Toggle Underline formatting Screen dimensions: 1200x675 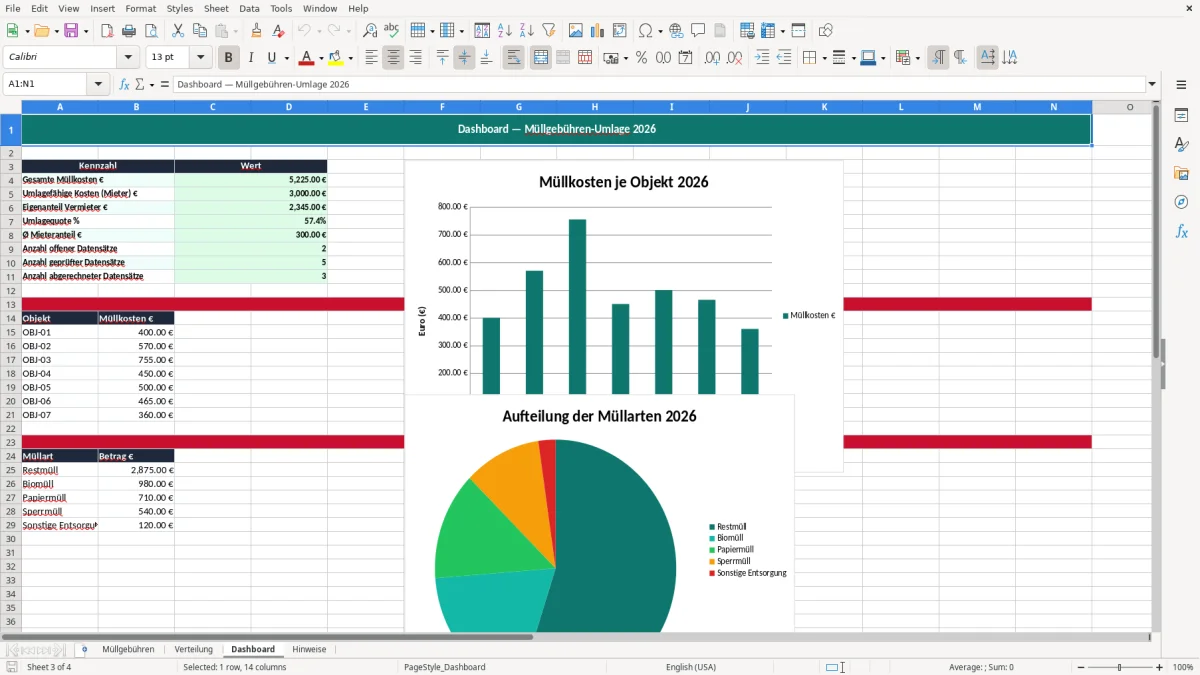coord(271,58)
